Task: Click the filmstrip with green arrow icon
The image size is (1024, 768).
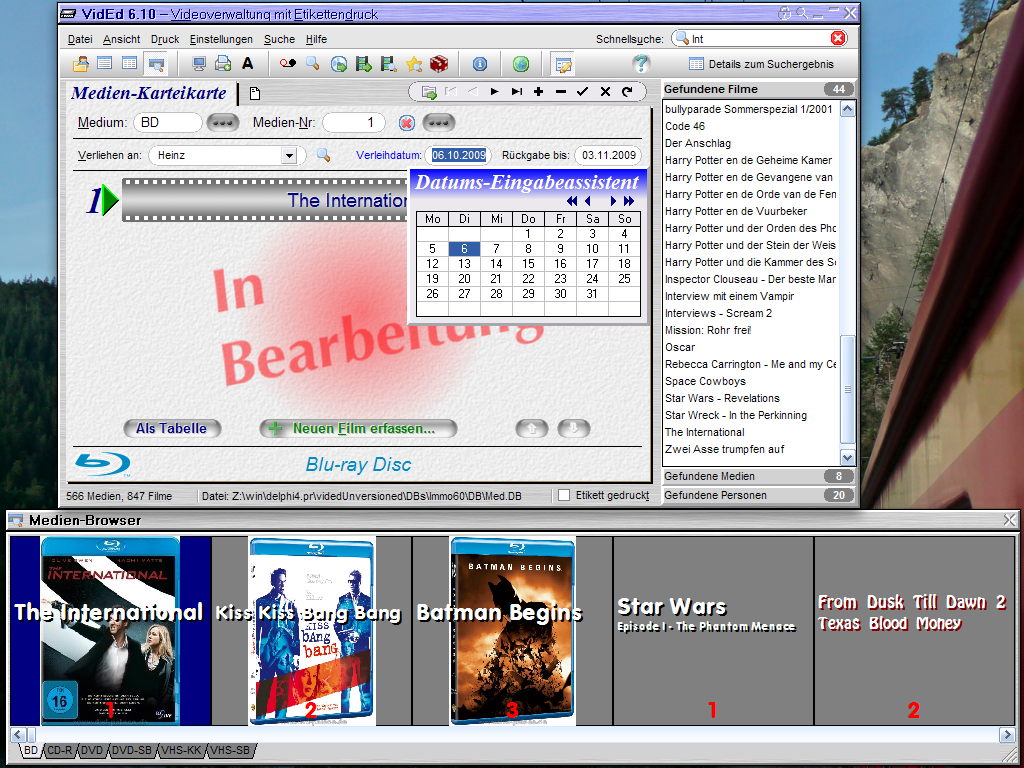Action: click(x=363, y=64)
